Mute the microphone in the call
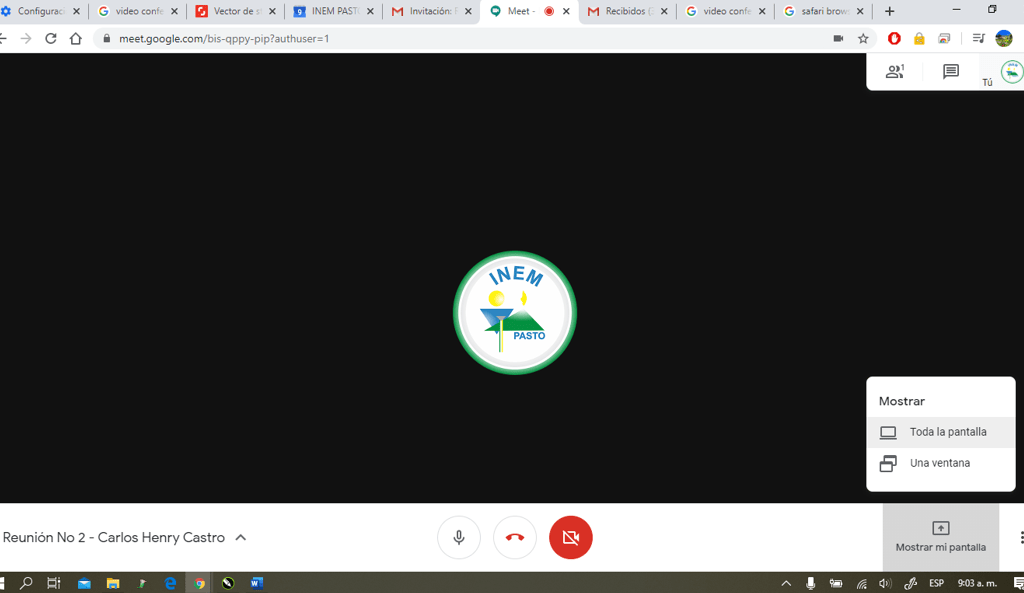The image size is (1024, 593). point(459,537)
